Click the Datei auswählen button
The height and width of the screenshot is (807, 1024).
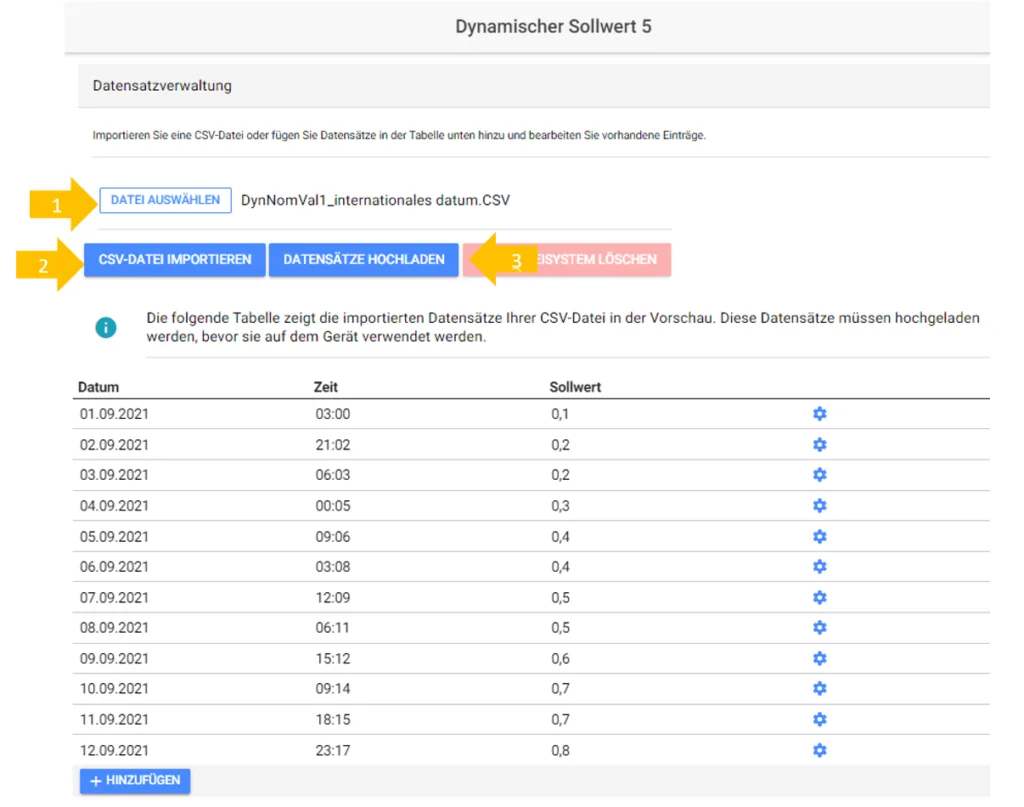165,200
